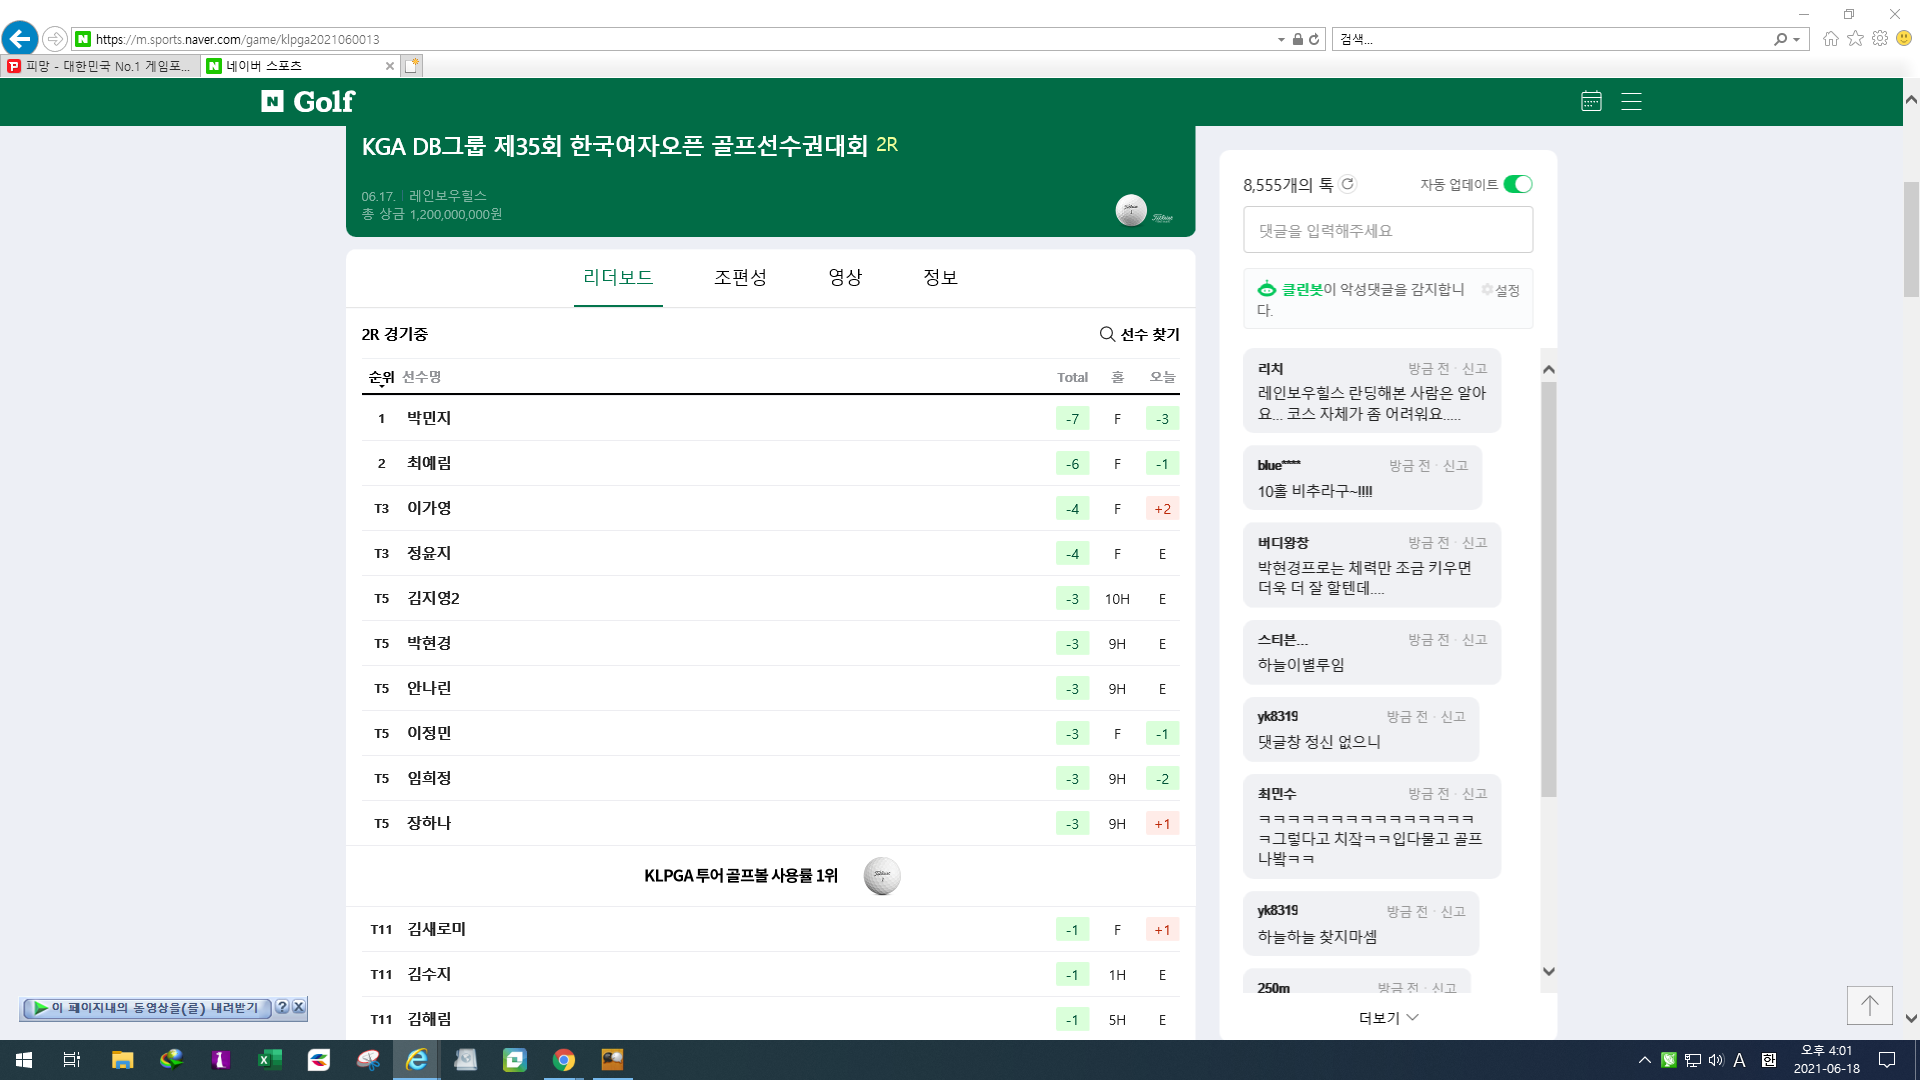Open player 박현경 row
Screen dimensions: 1920x1080
click(x=770, y=643)
